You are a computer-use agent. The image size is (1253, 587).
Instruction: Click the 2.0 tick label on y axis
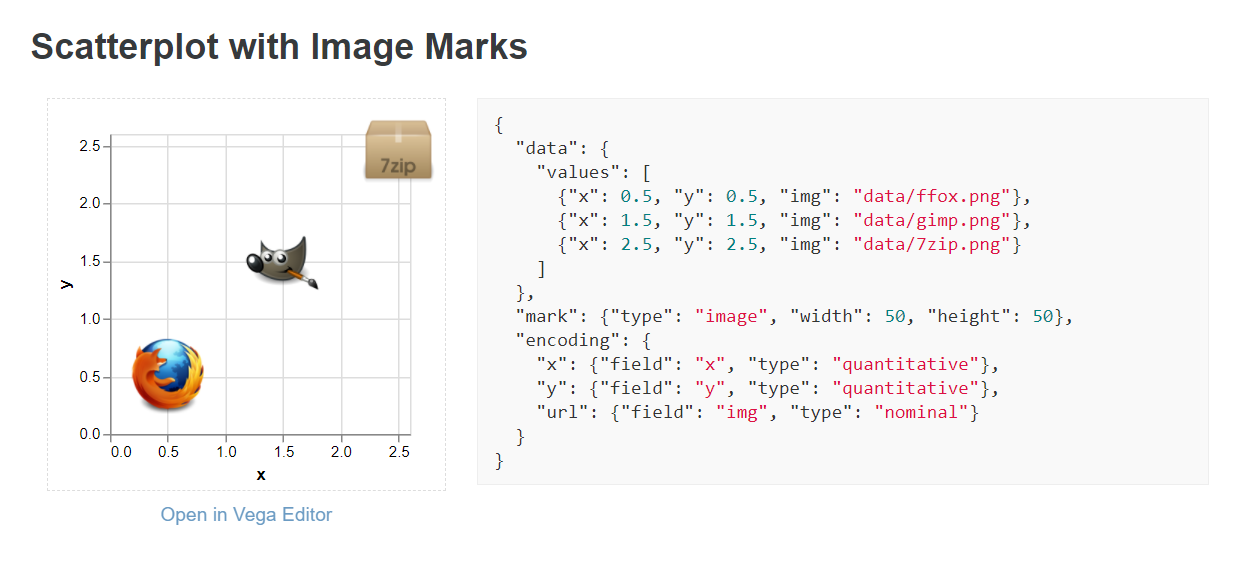pyautogui.click(x=88, y=204)
